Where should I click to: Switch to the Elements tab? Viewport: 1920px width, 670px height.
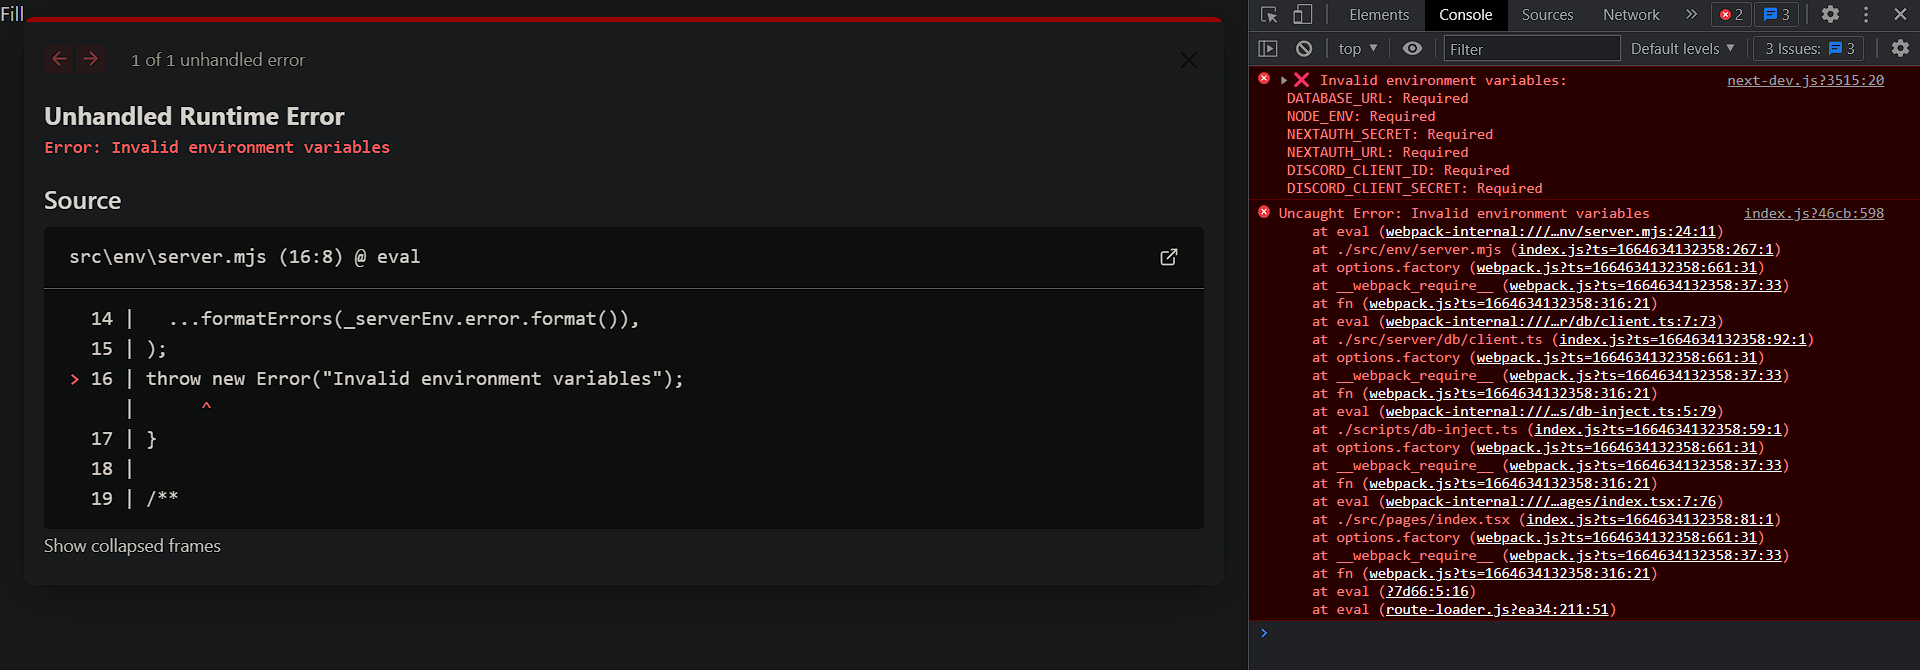click(x=1378, y=15)
